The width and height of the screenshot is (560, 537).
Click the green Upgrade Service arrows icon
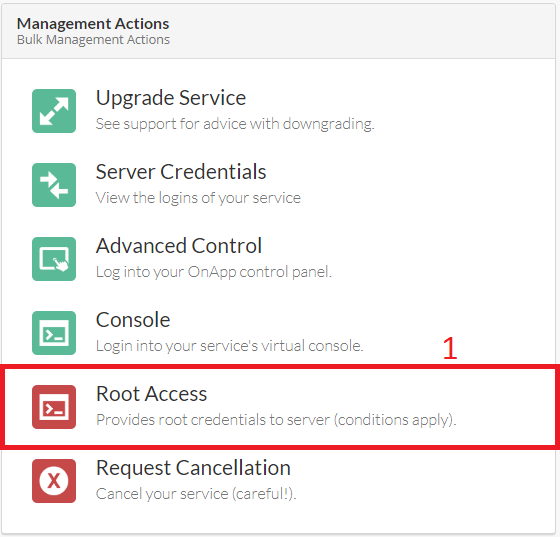(x=54, y=111)
